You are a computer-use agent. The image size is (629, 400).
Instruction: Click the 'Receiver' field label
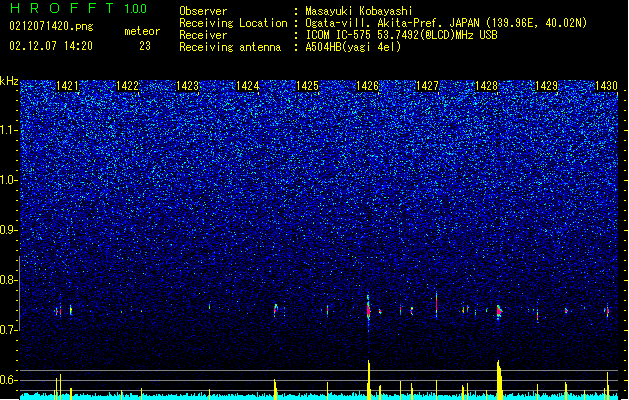(203, 35)
